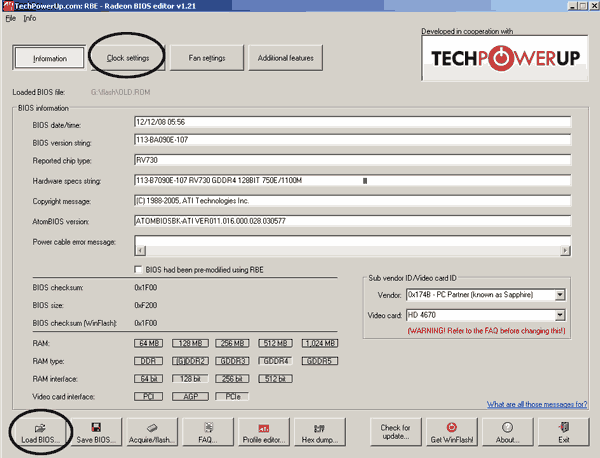600x458 pixels.
Task: Open the About dialog button
Action: [x=507, y=432]
